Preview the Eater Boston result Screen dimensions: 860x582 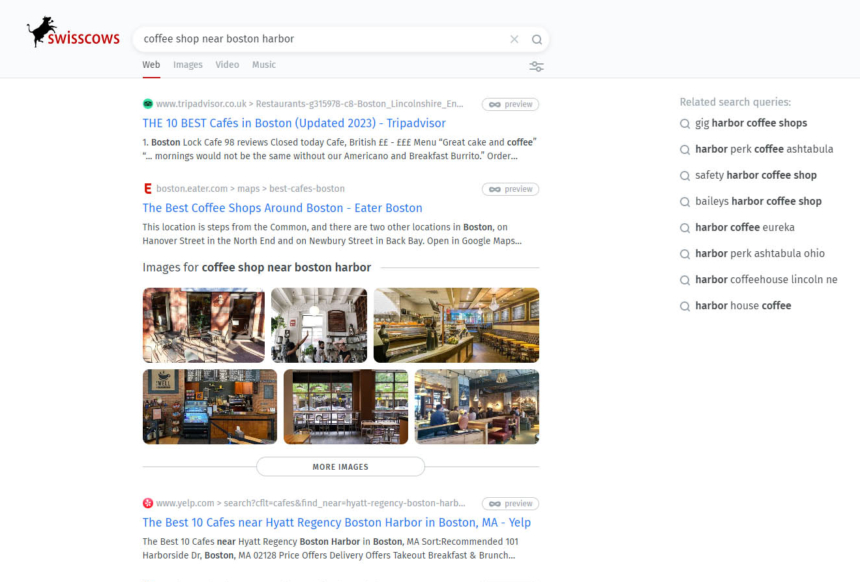coord(510,189)
